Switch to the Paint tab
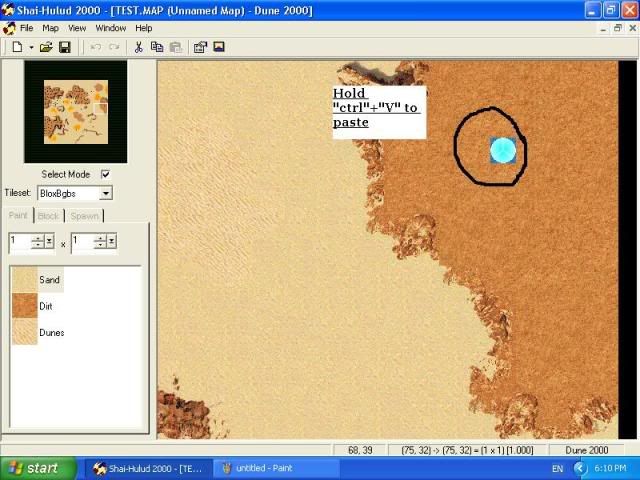640x480 pixels. click(x=18, y=216)
